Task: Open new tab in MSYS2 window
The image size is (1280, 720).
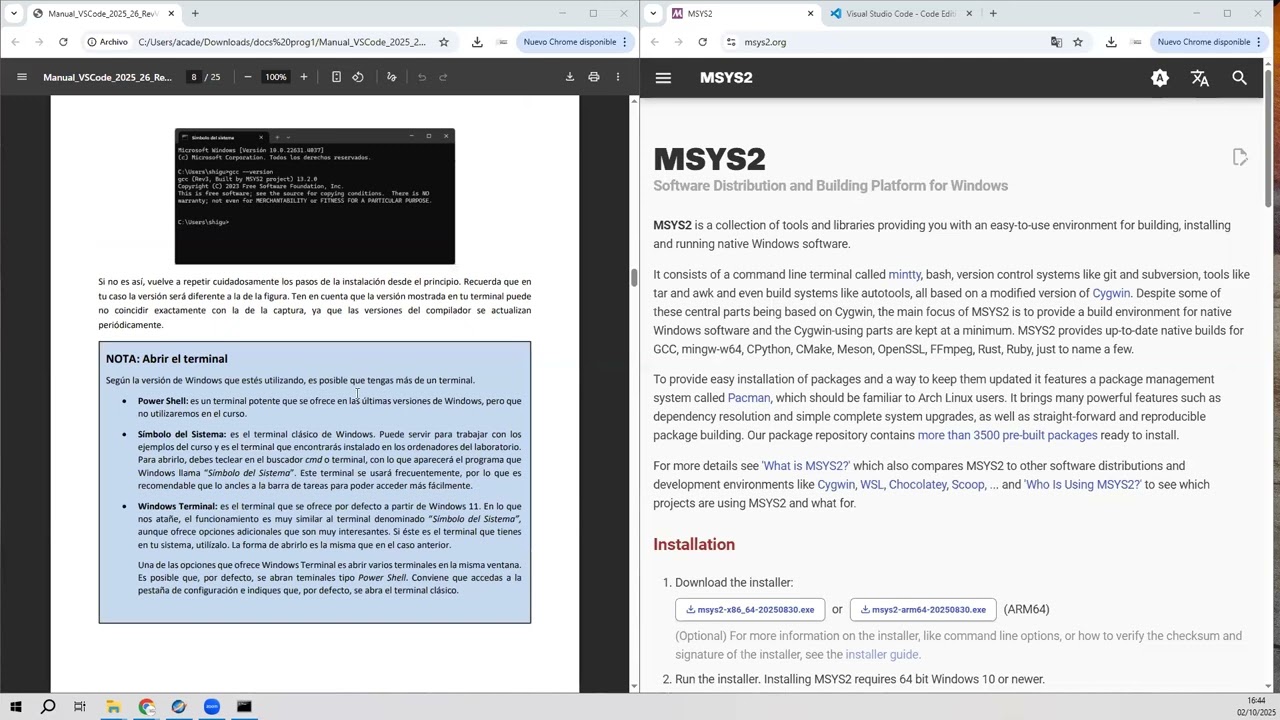Action: 993,13
